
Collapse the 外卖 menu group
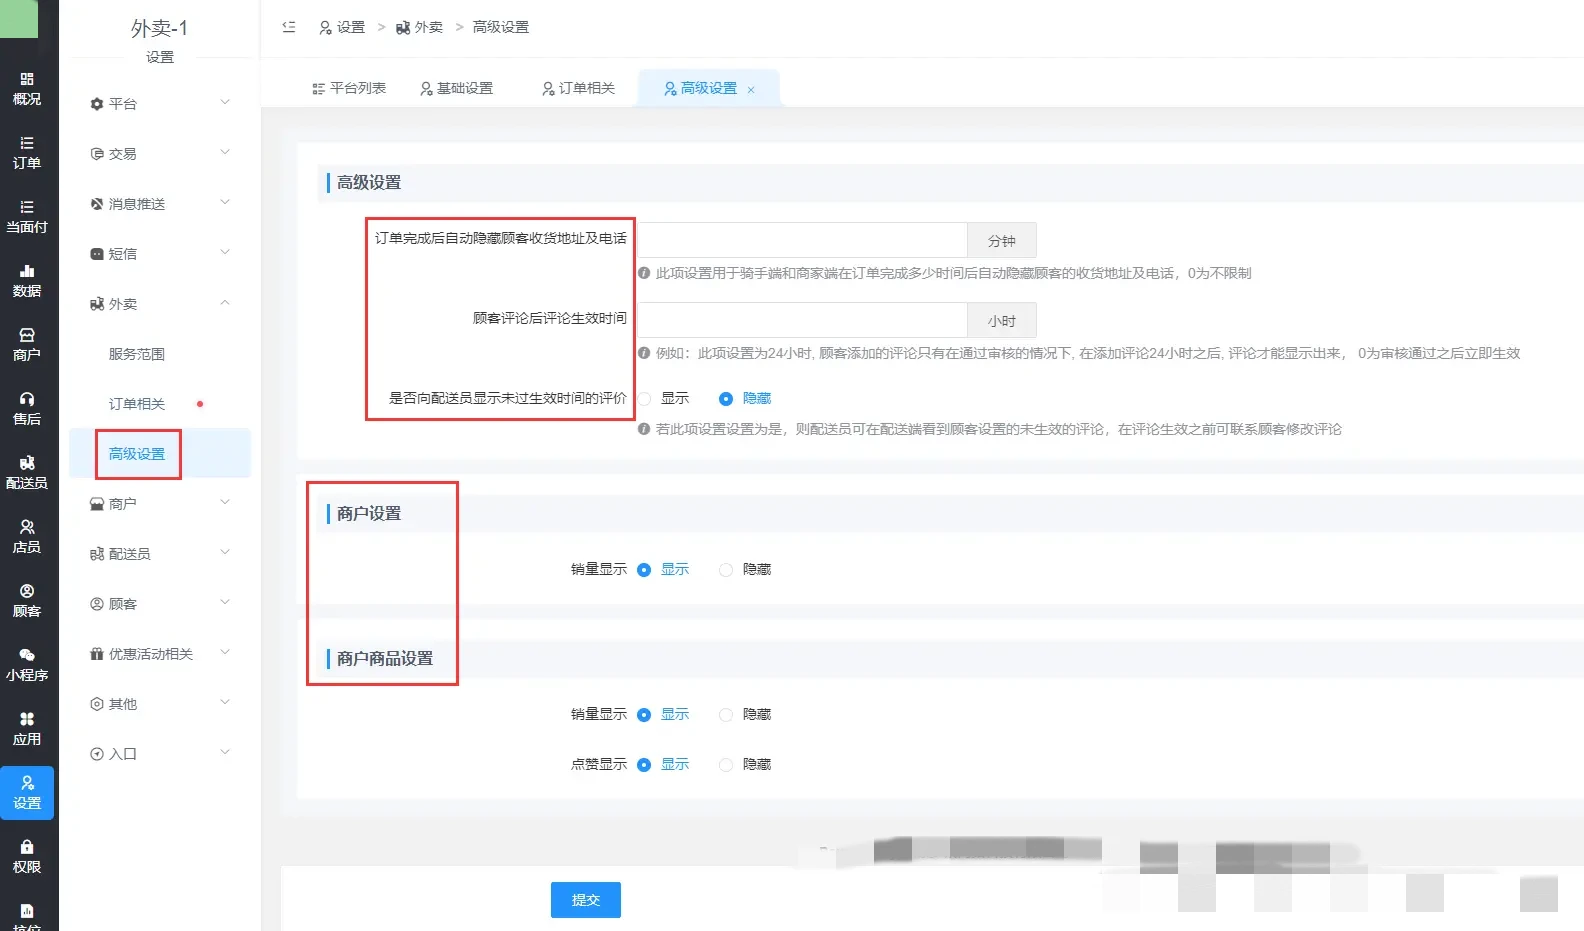160,303
